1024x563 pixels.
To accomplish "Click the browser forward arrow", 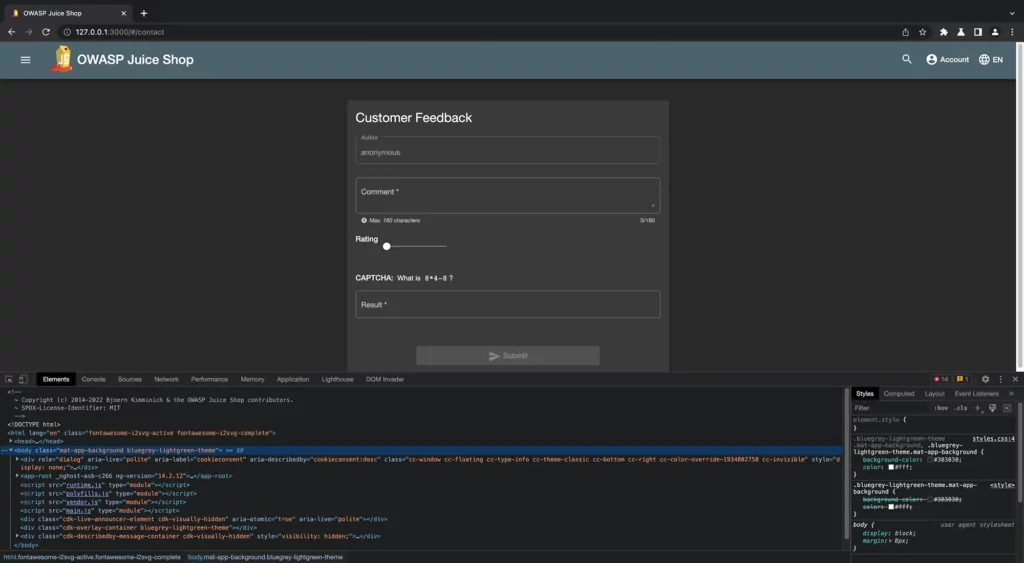I will click(x=29, y=32).
